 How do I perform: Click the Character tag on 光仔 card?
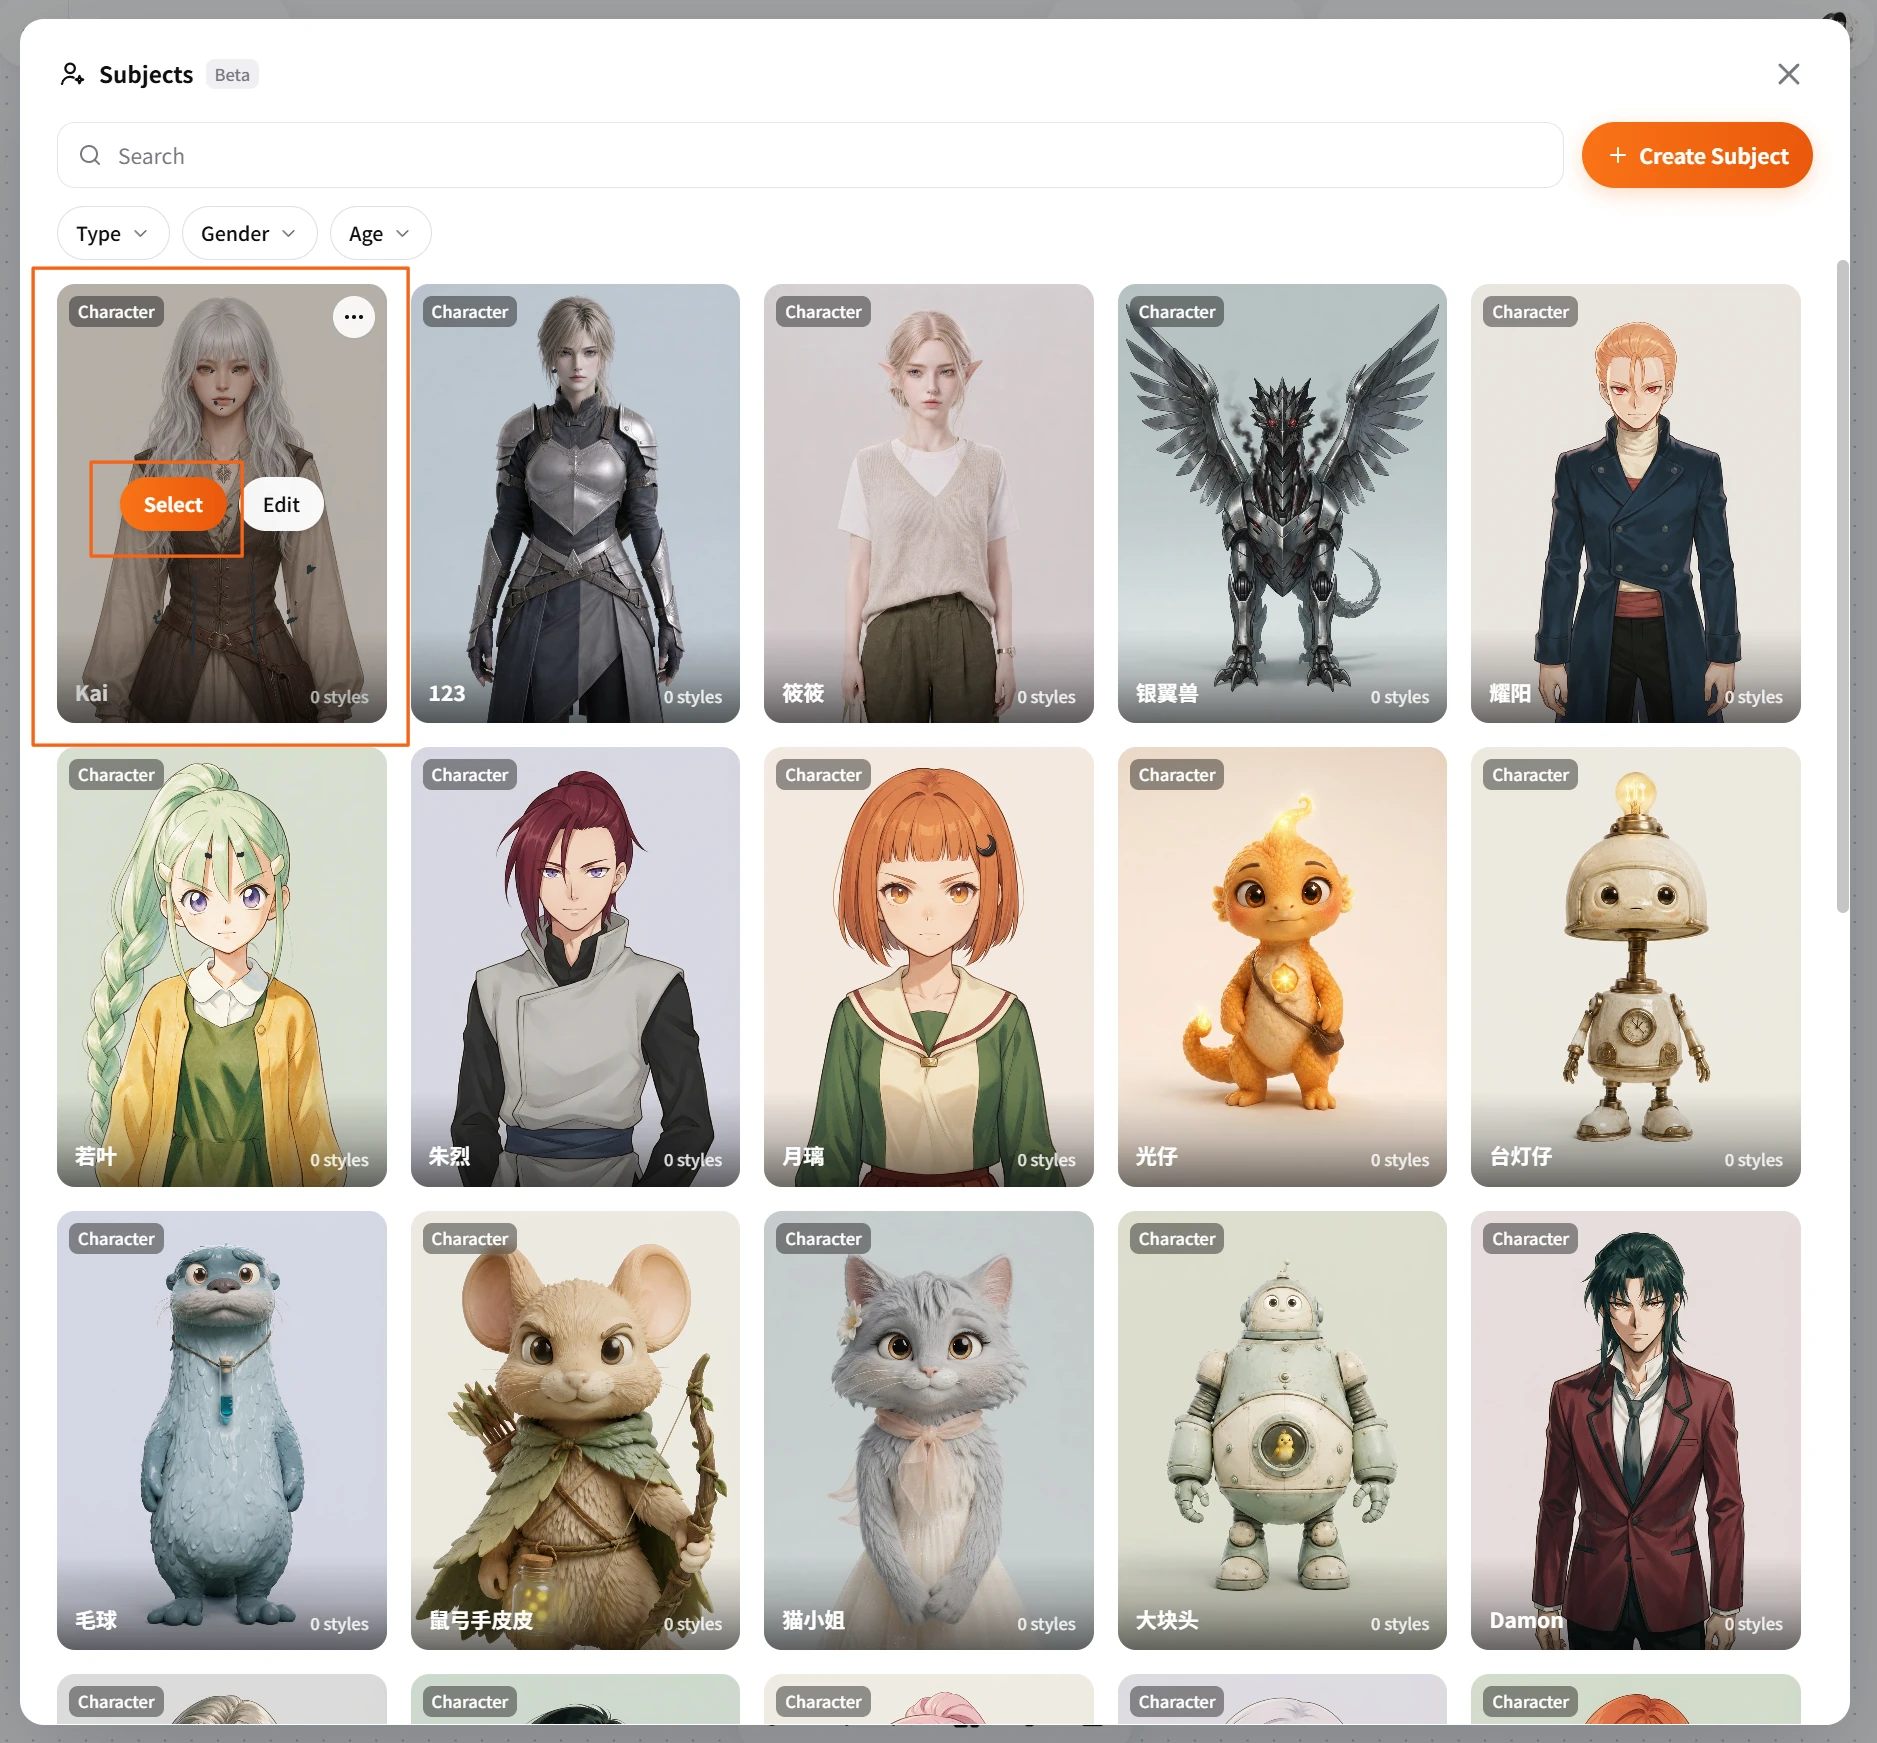pyautogui.click(x=1176, y=775)
